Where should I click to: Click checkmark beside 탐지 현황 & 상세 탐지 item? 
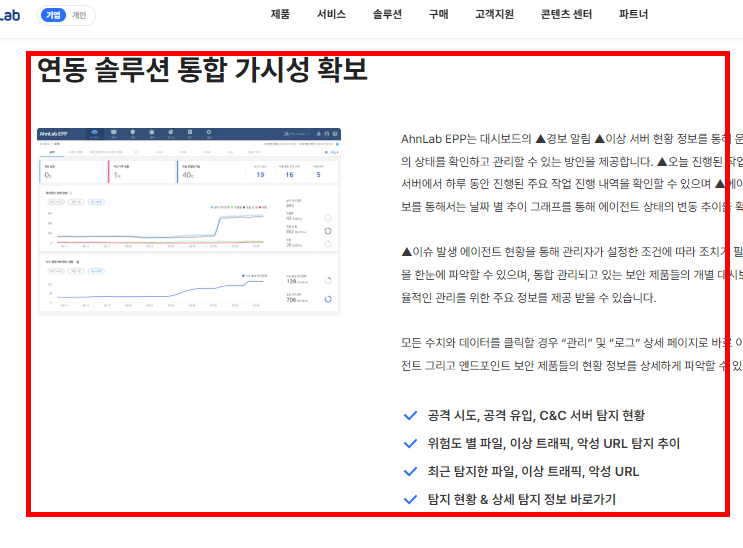(410, 499)
